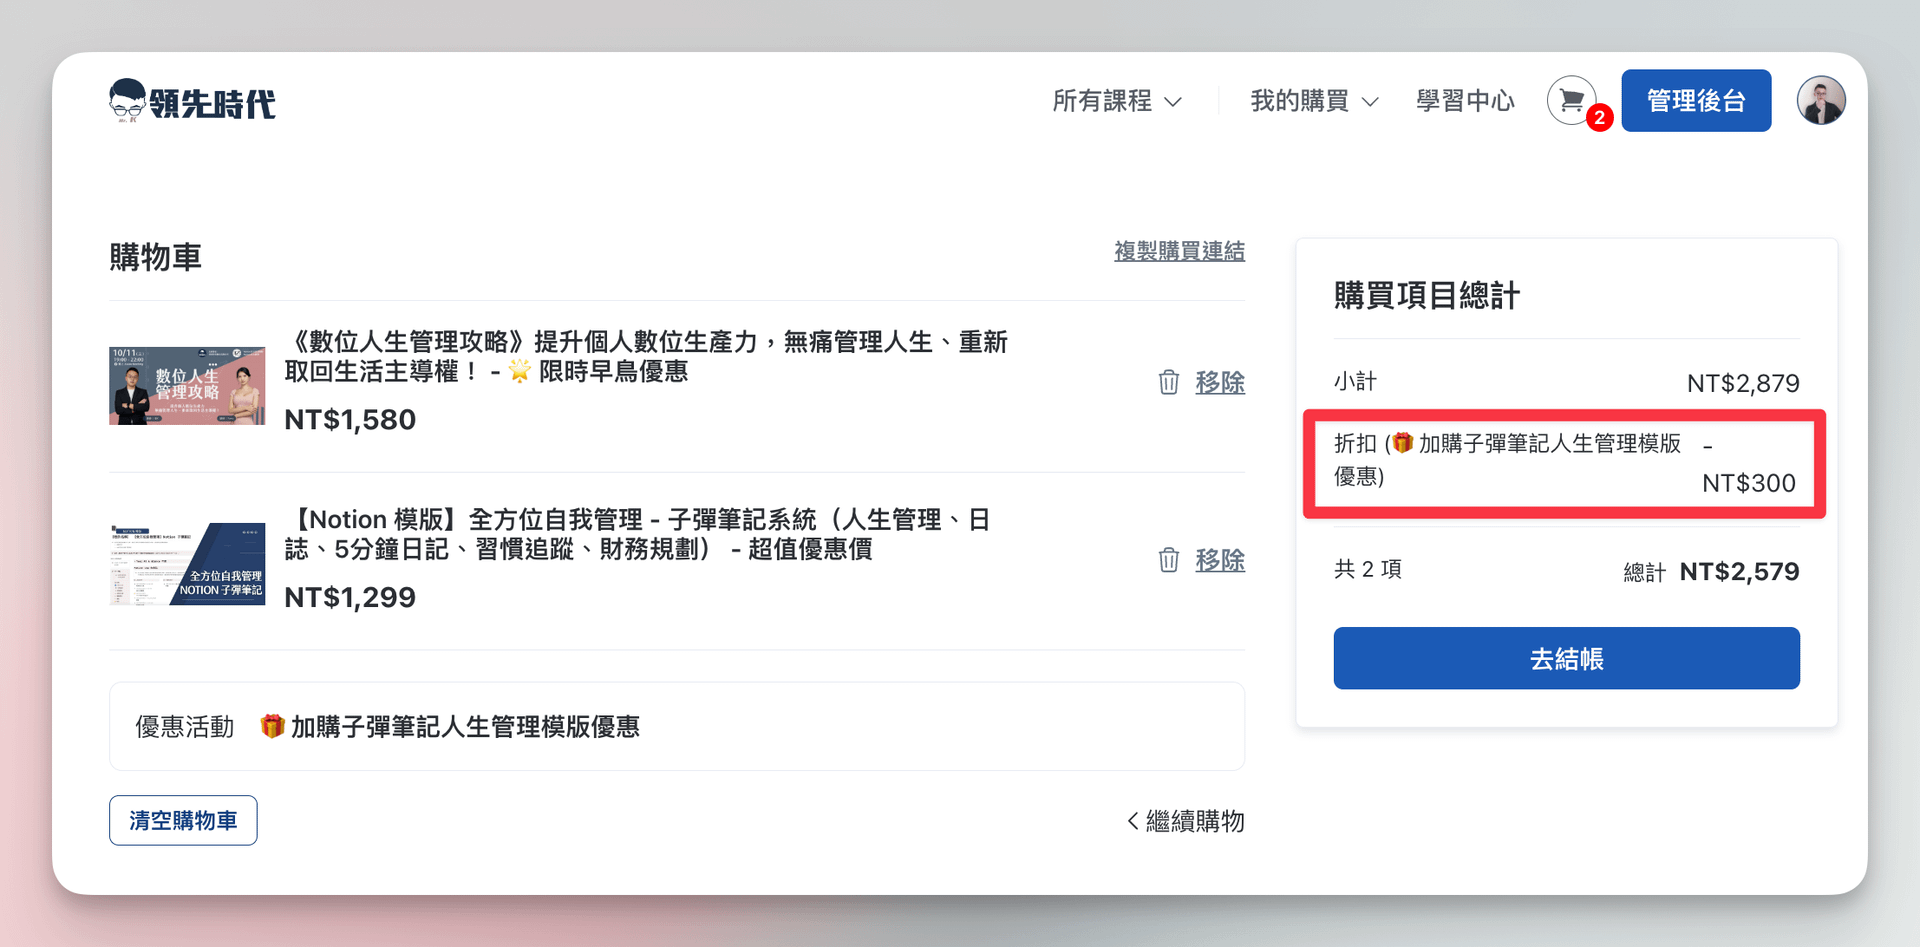
Task: Expand the 我的購買 dropdown menu
Action: point(1314,101)
